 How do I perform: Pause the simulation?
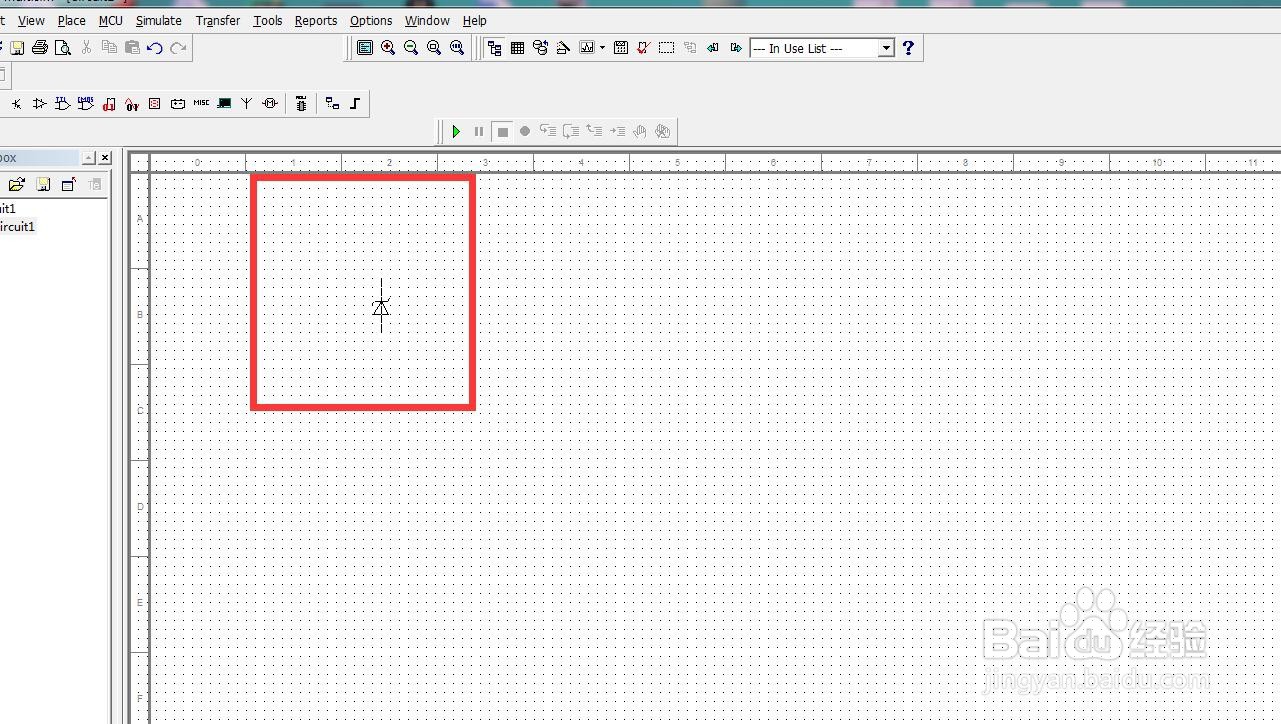(479, 131)
